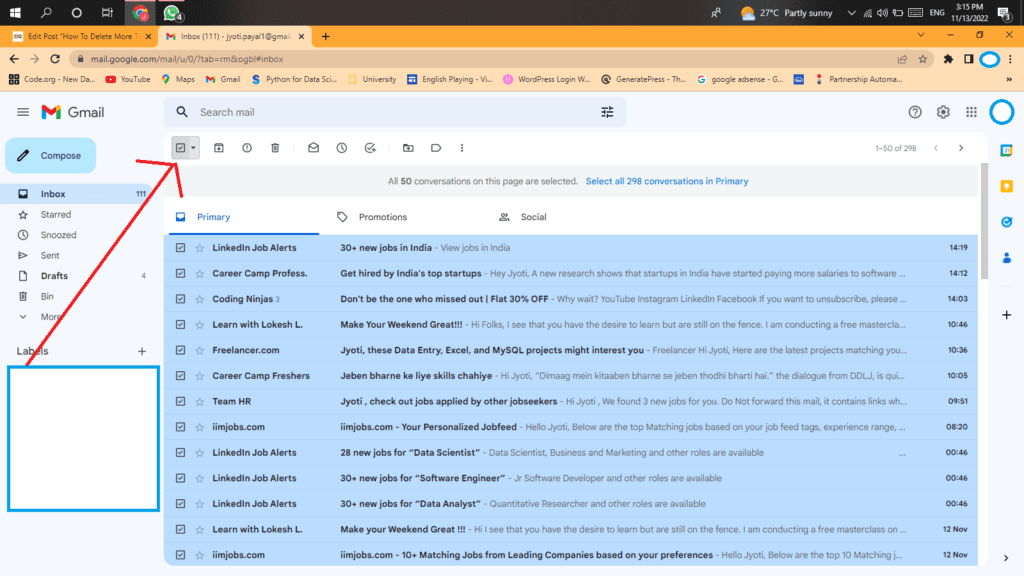The height and width of the screenshot is (576, 1024).
Task: Click the Add to Tasks icon
Action: [x=370, y=148]
